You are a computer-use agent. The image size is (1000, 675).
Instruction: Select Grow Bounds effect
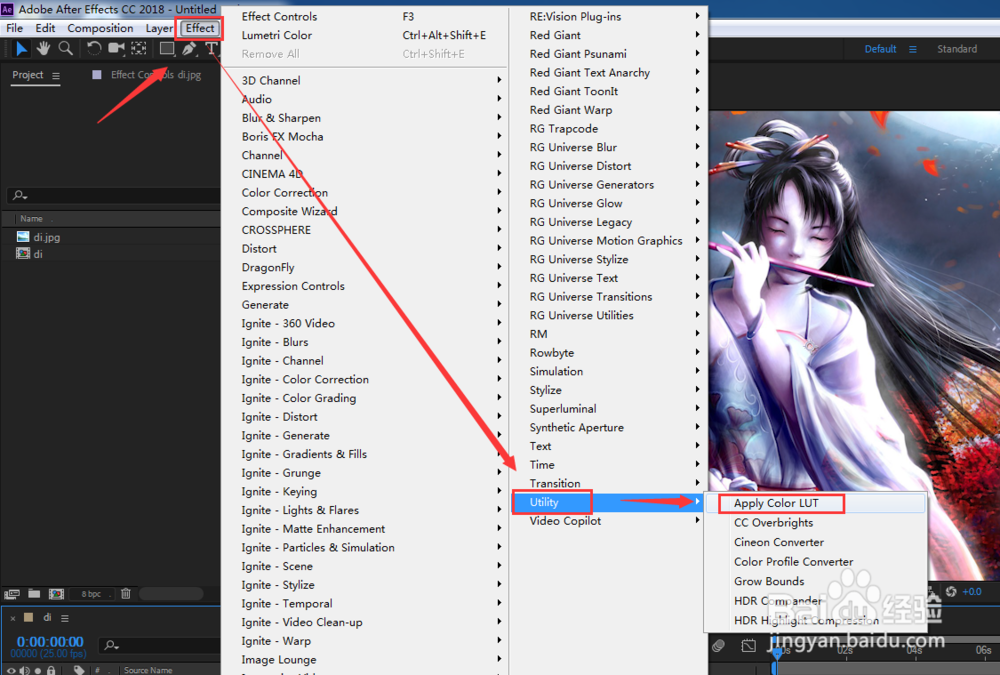[x=815, y=581]
